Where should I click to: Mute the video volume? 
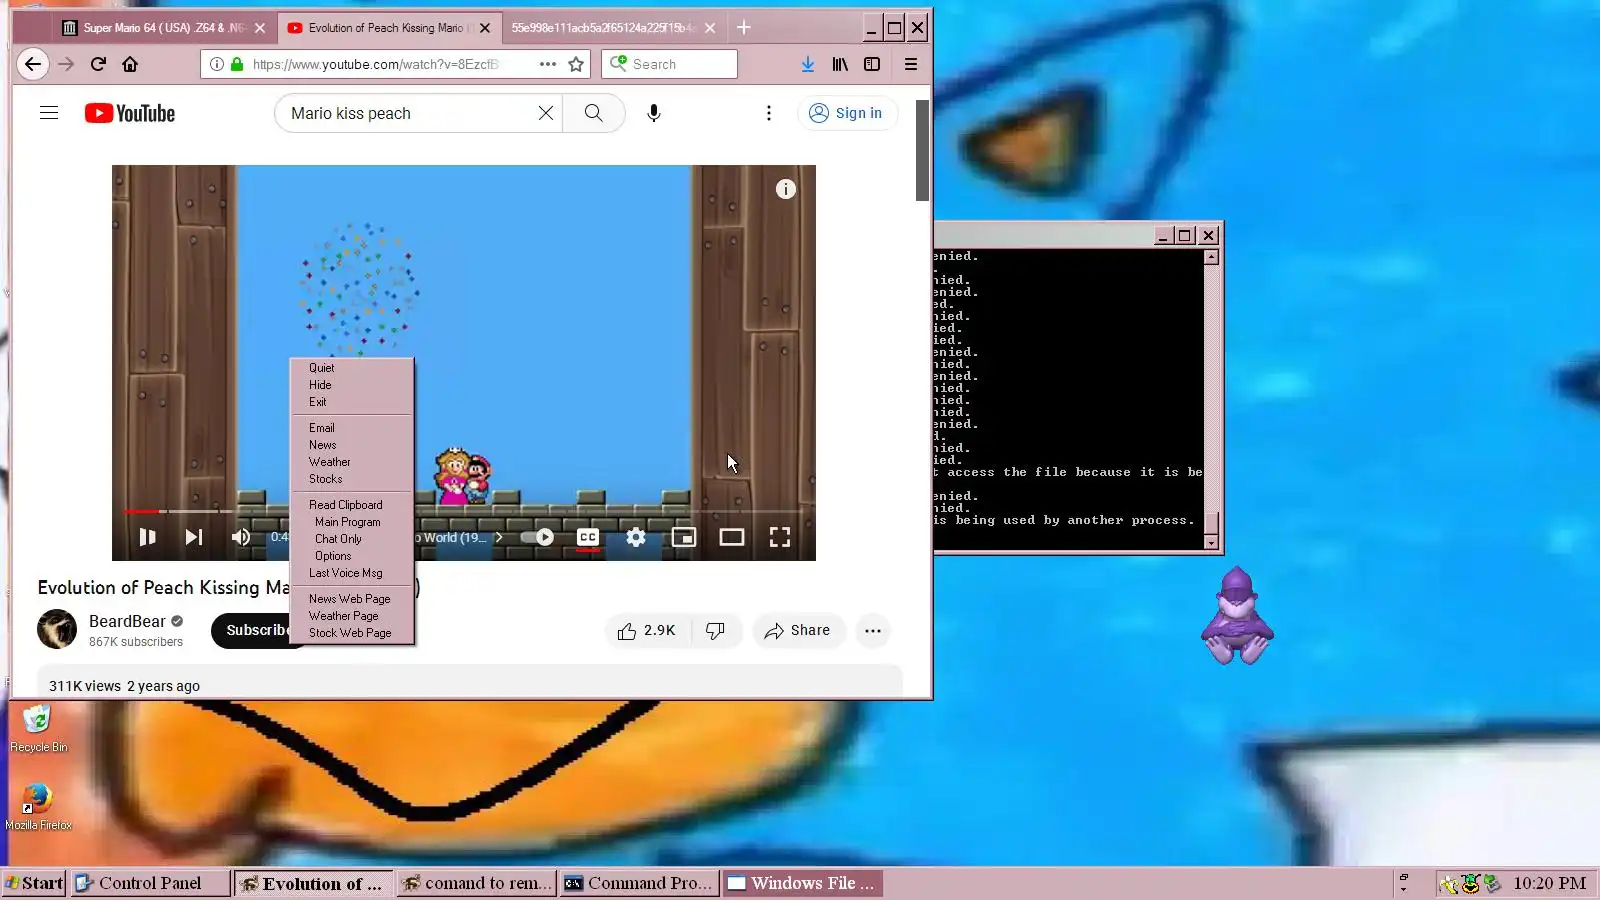pos(241,537)
